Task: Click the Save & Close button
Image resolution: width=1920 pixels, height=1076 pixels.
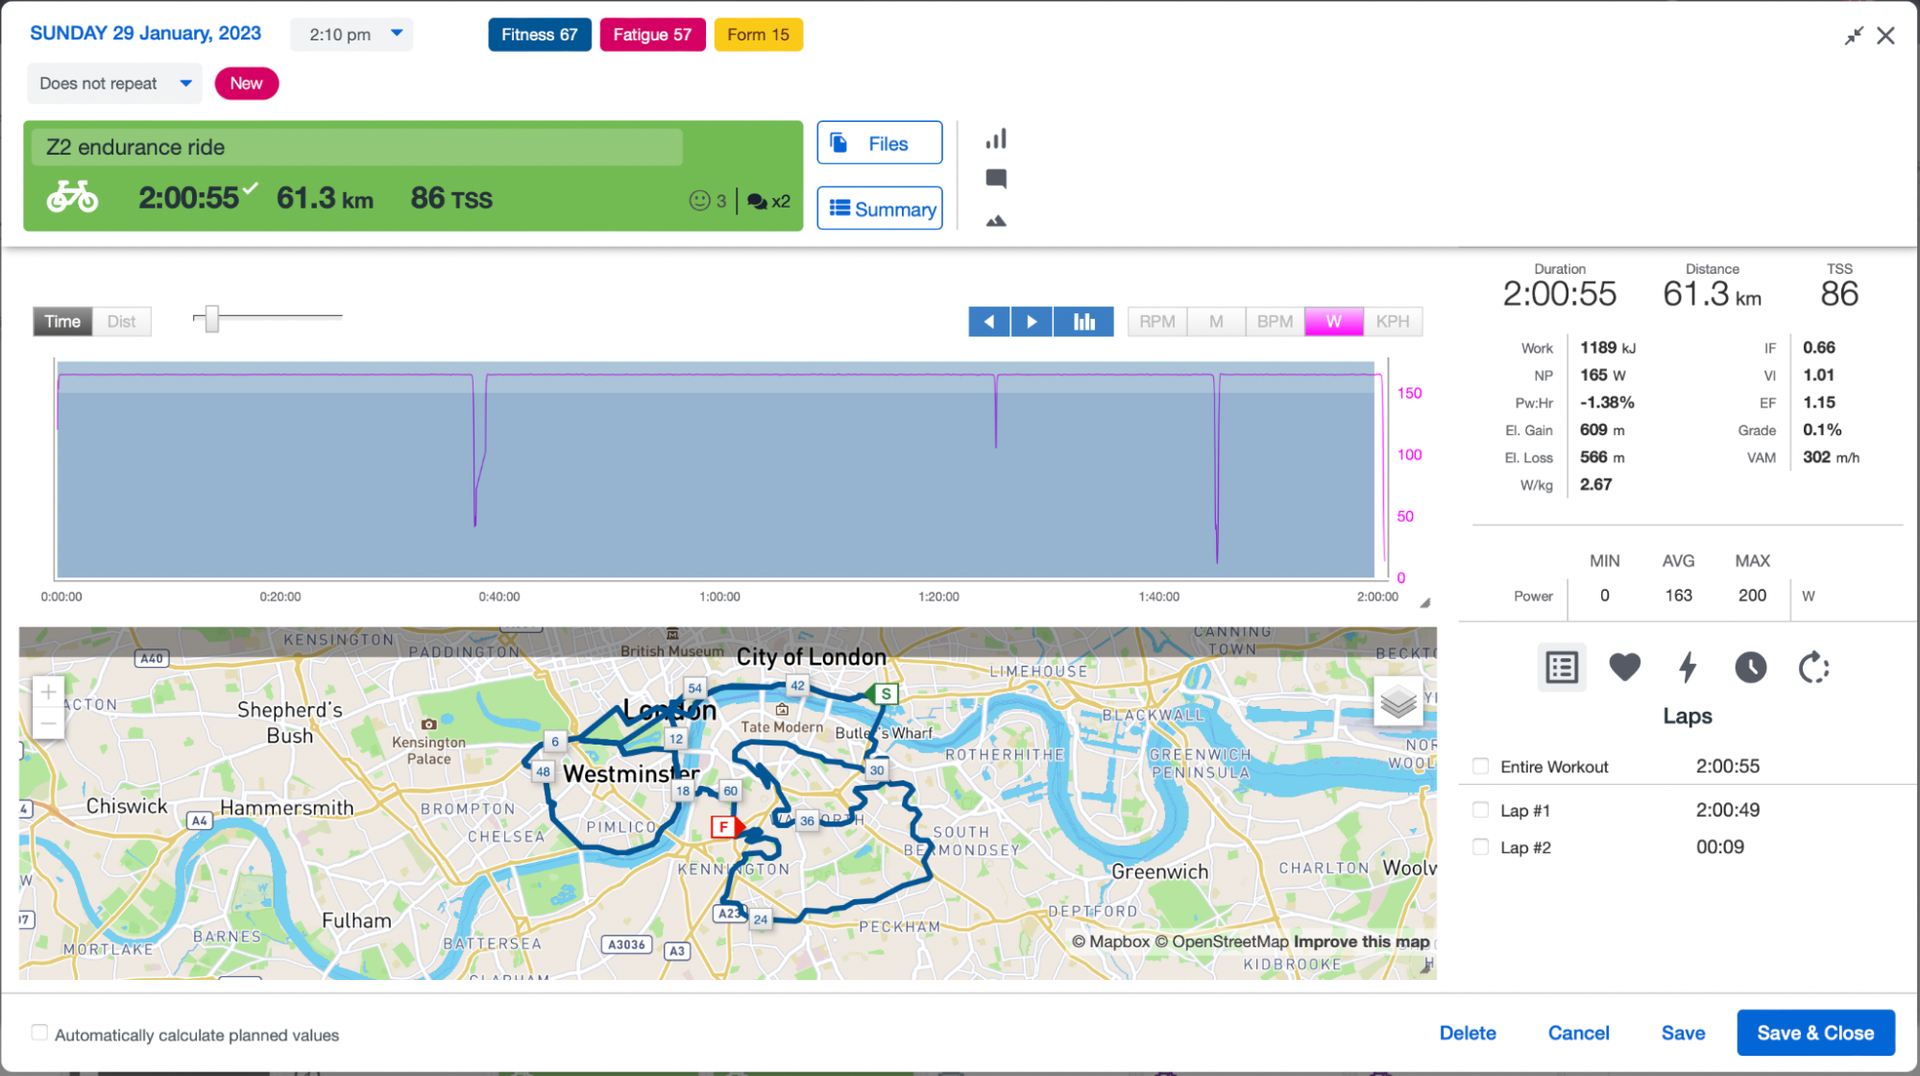Action: click(1816, 1032)
